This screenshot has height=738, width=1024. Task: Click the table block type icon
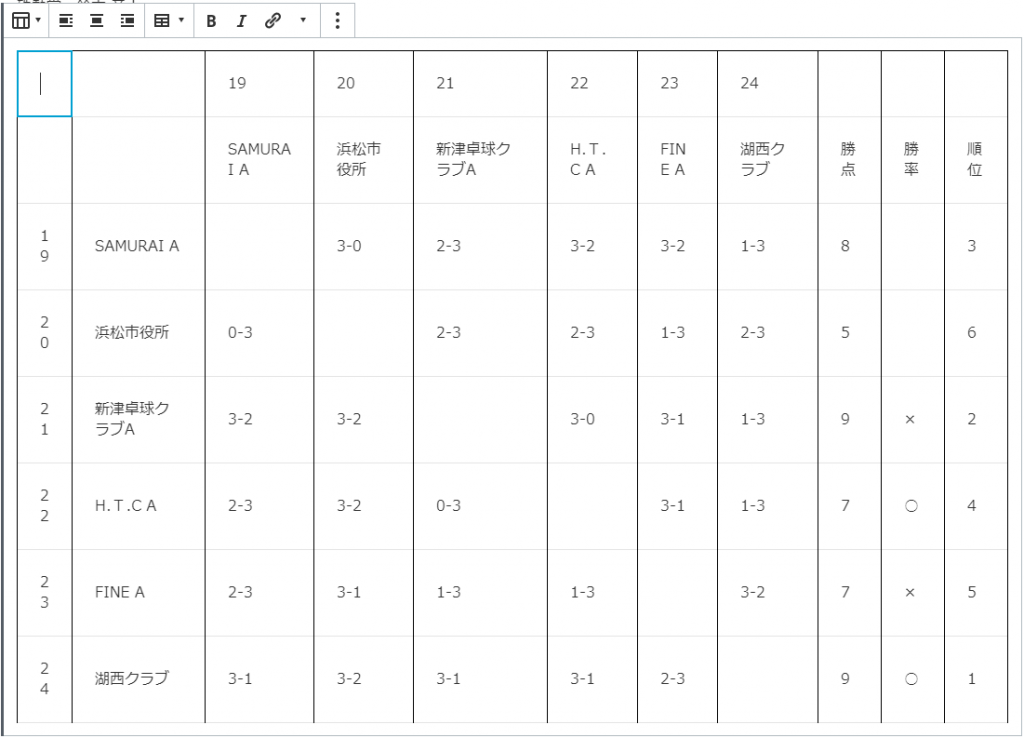[20, 20]
